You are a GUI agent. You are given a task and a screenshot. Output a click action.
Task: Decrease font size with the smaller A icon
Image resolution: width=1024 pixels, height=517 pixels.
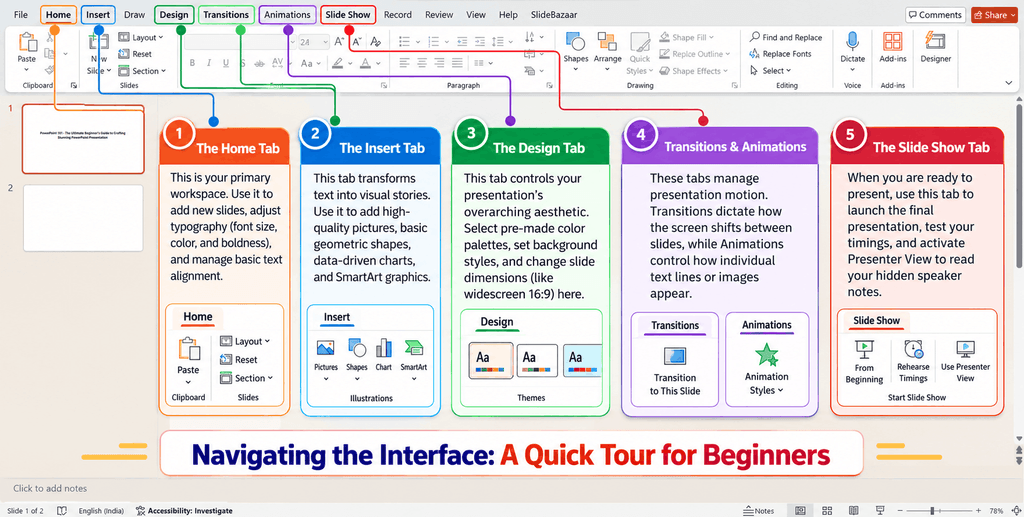click(x=357, y=41)
